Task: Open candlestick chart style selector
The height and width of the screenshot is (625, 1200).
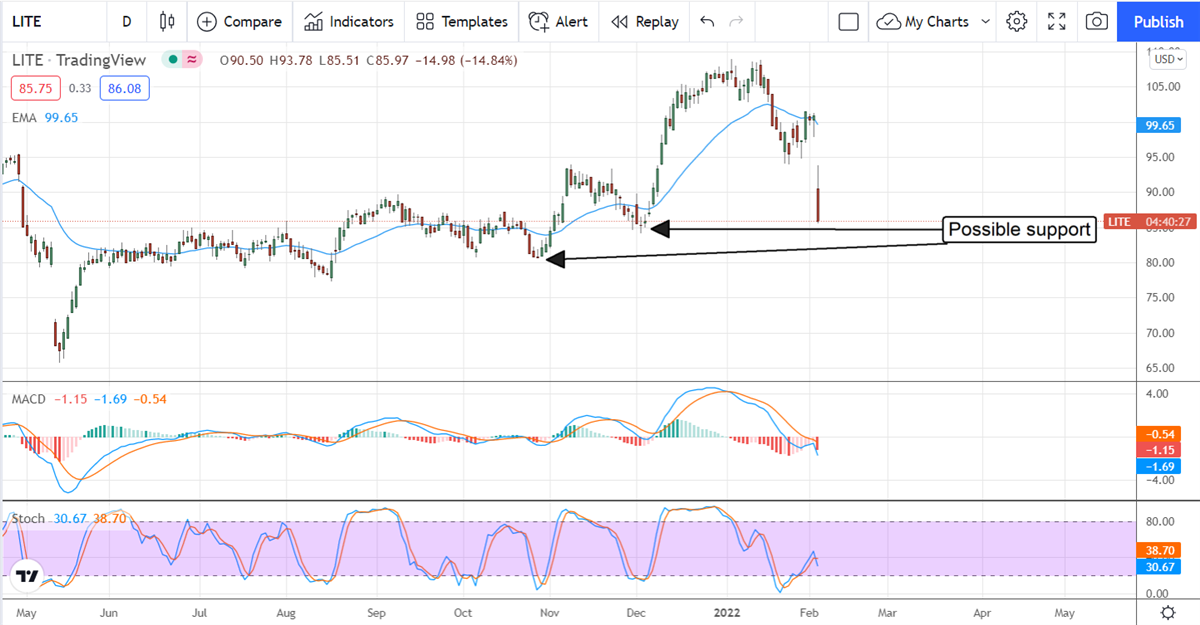Action: click(x=167, y=21)
